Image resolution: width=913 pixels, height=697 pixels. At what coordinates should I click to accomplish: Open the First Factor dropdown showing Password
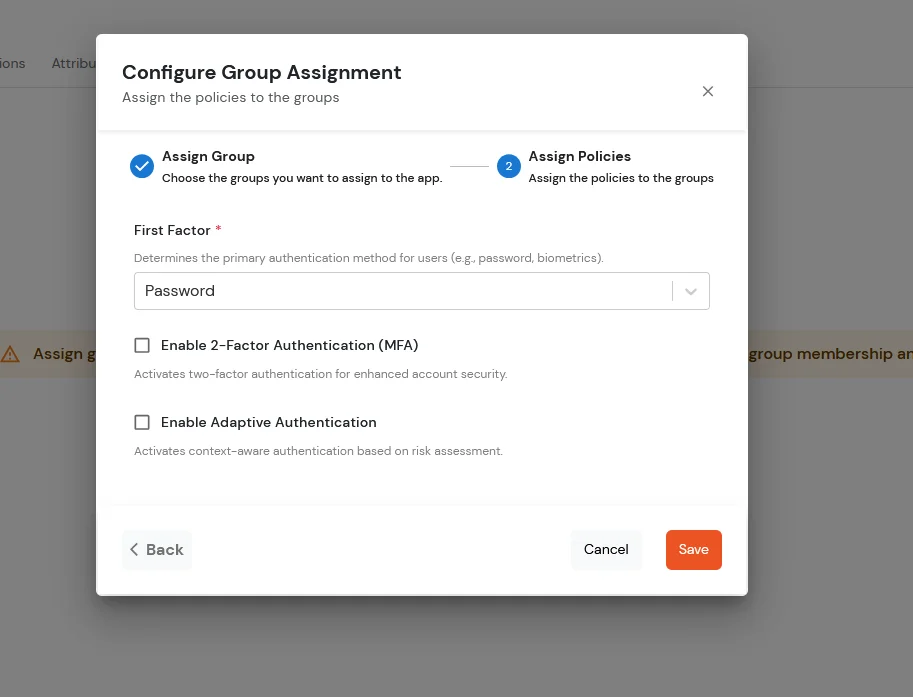click(x=422, y=290)
